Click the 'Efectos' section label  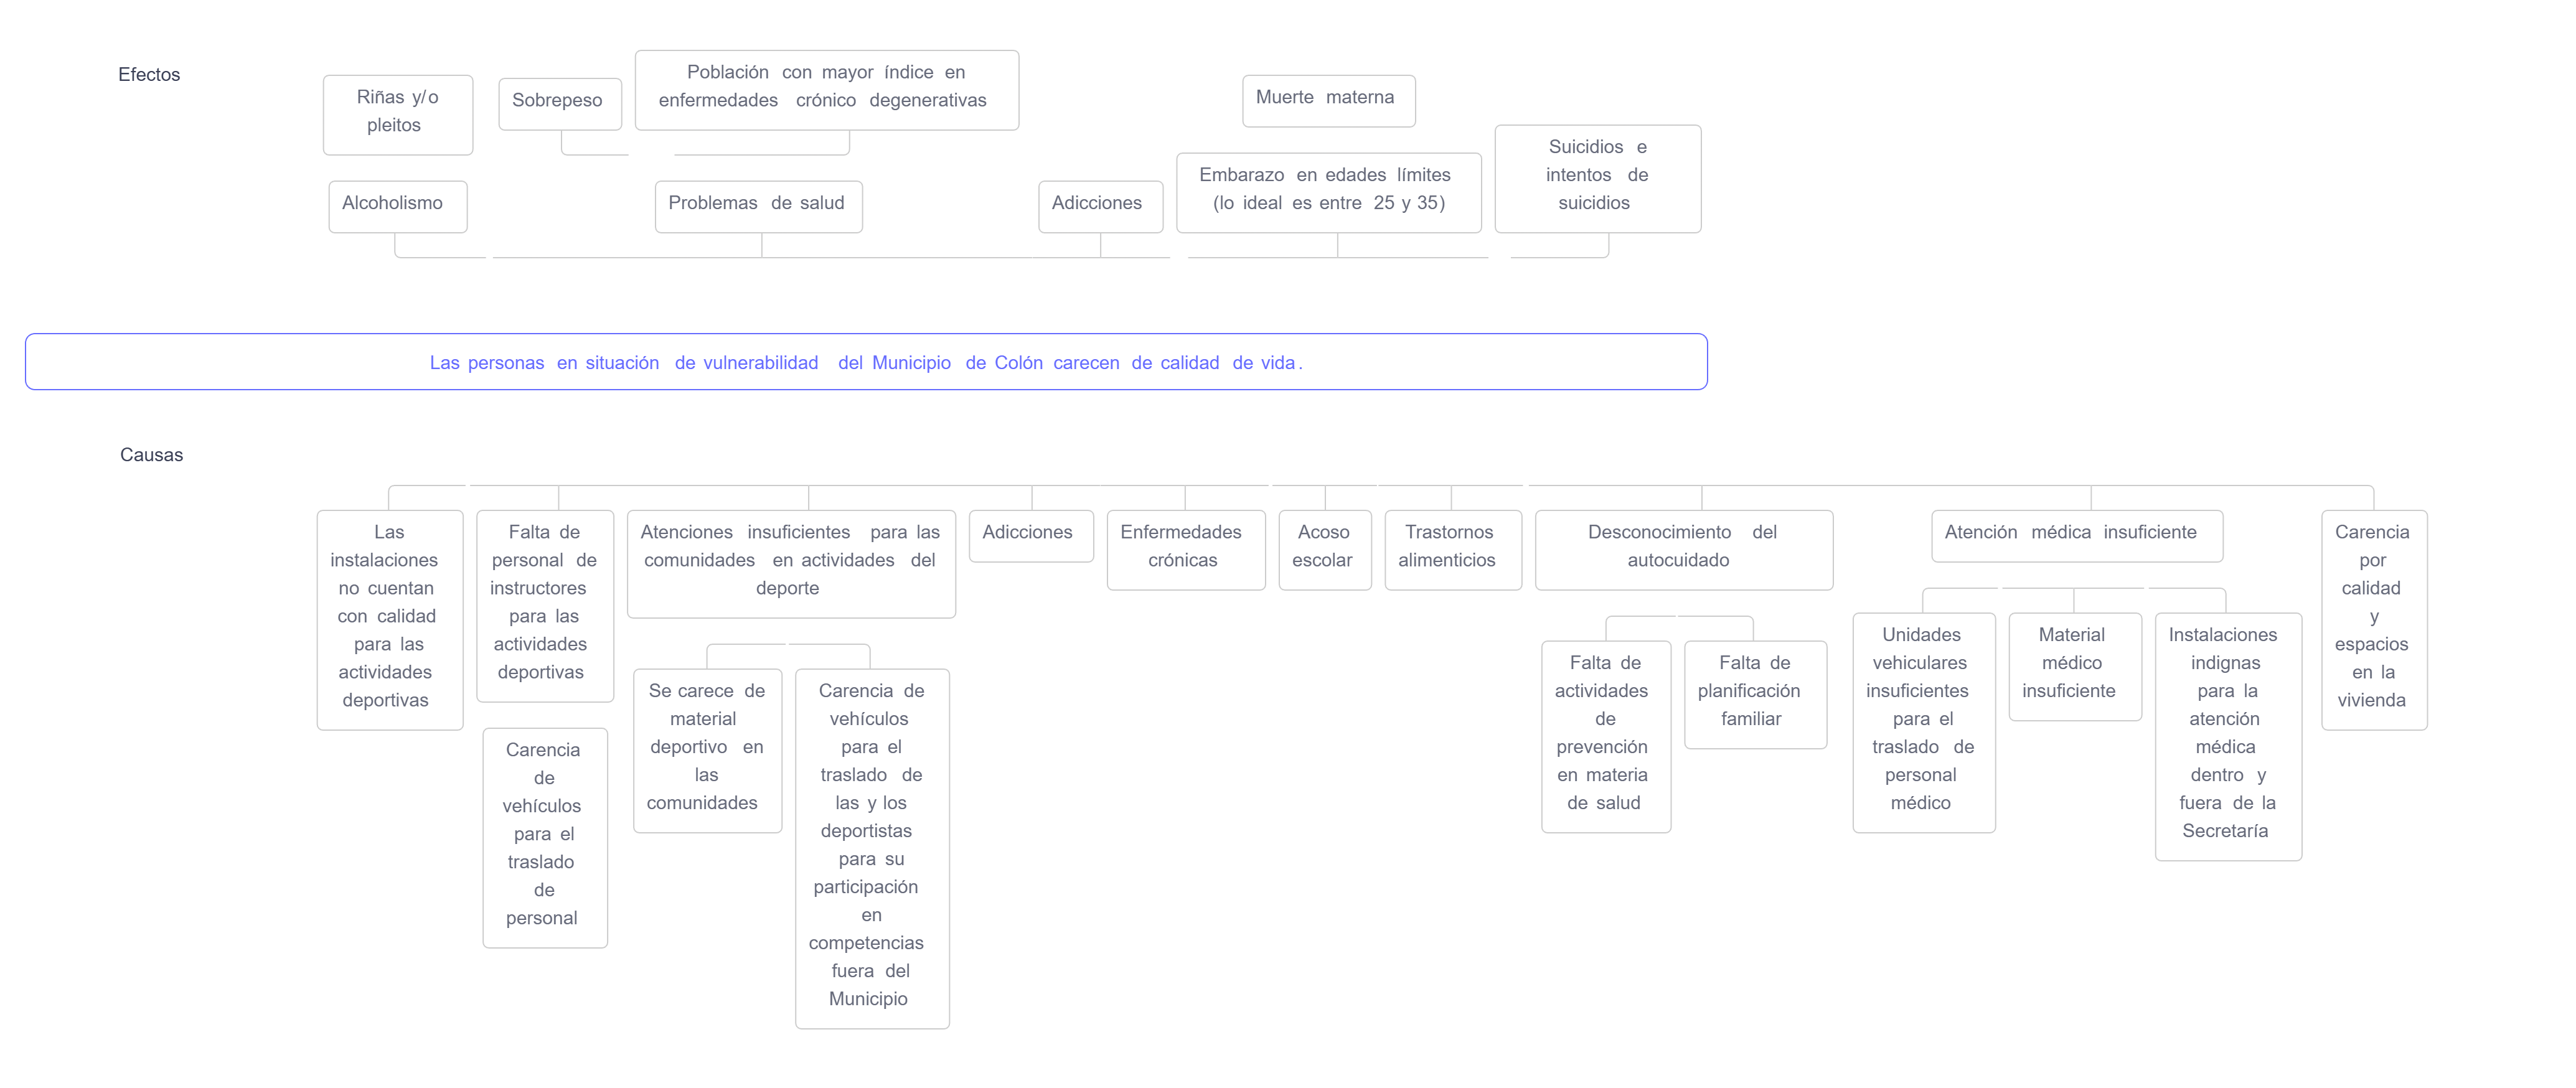[149, 75]
